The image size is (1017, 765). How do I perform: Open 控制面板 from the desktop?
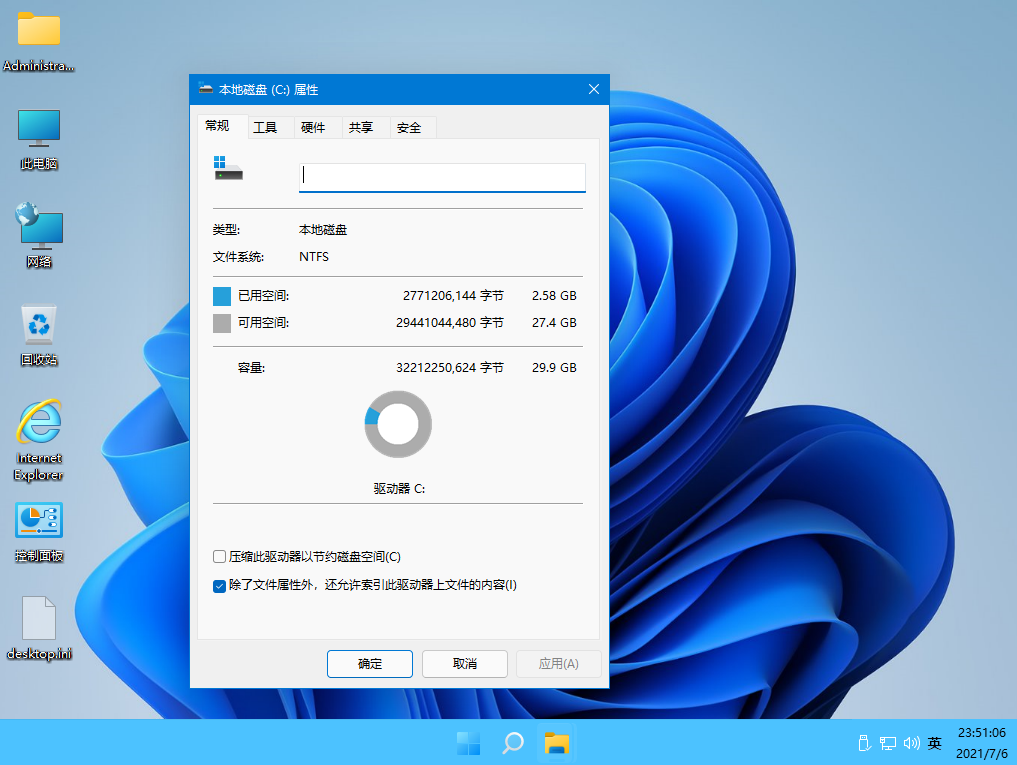[38, 519]
